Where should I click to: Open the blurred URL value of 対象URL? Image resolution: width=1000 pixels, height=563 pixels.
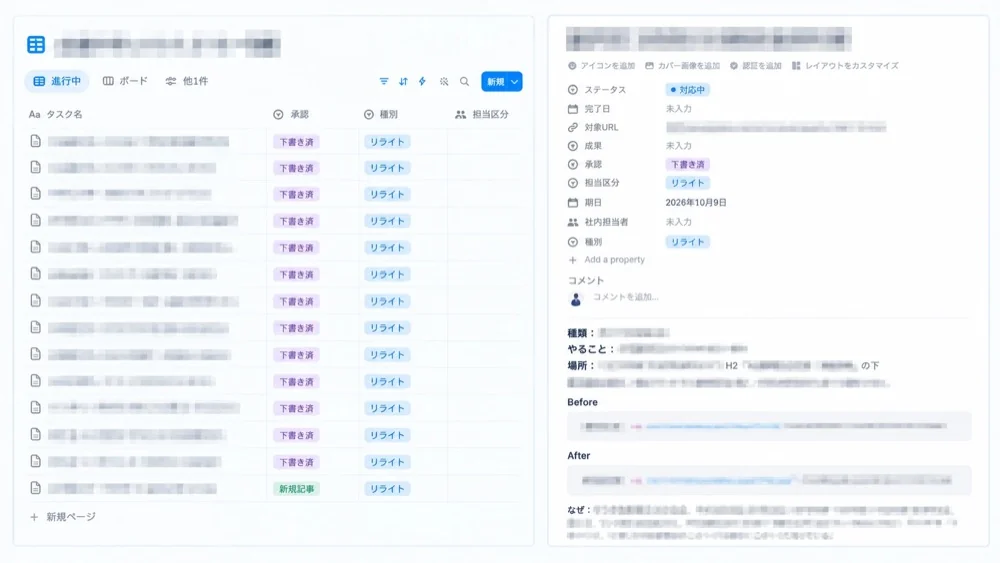point(776,128)
